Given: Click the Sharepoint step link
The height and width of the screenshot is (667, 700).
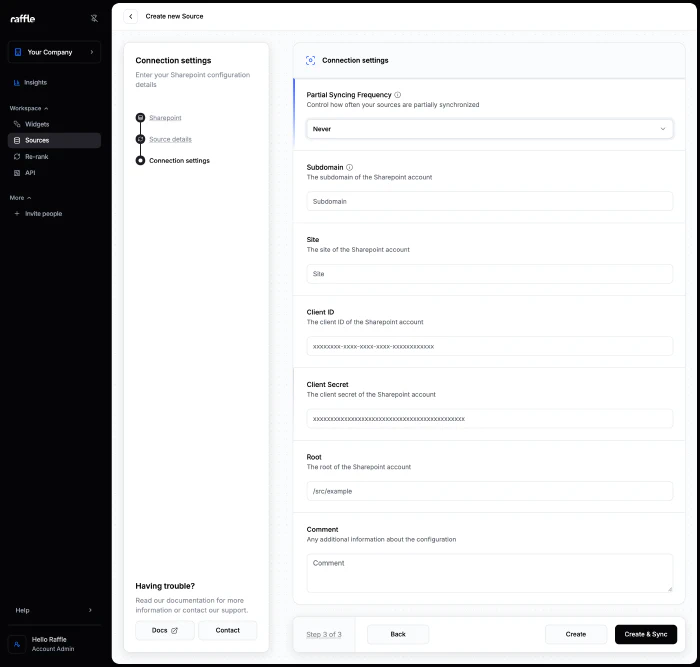Looking at the screenshot, I should (x=165, y=118).
